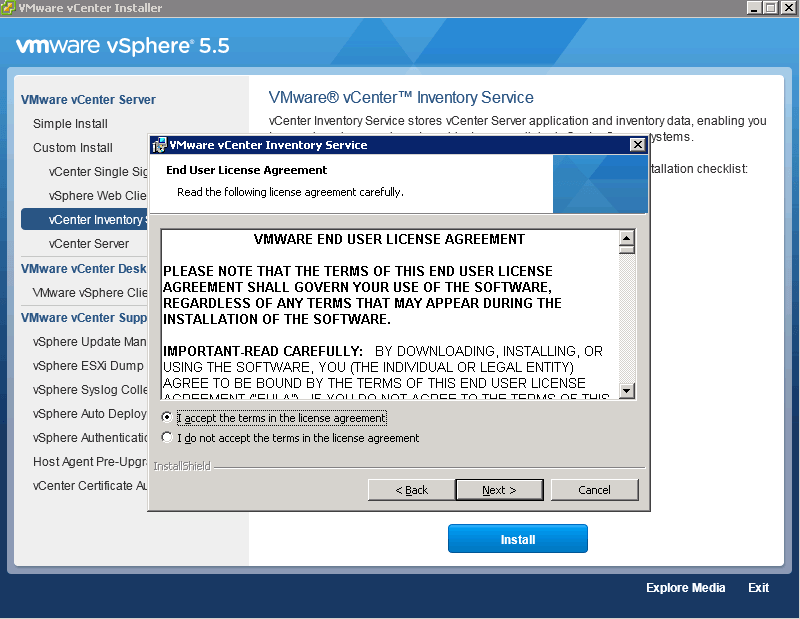
Task: Select vSphere Syslog Collector entry
Action: tap(90, 390)
